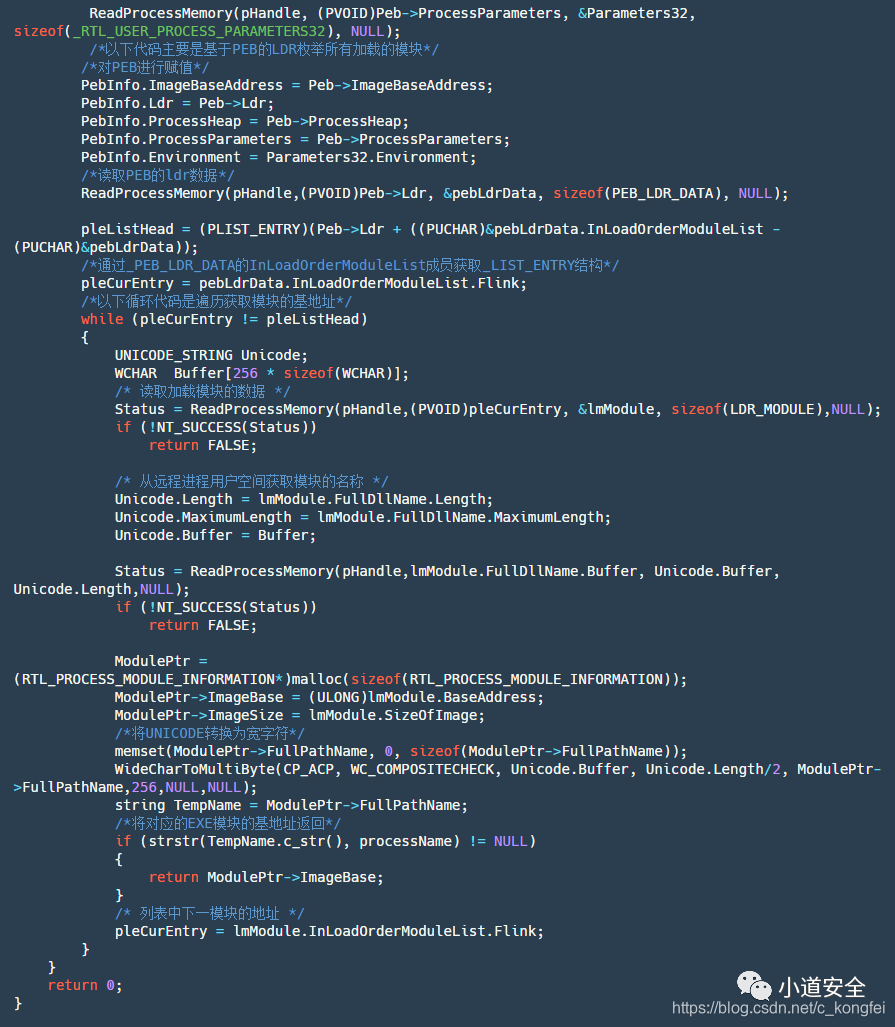Click the WideCharToMultiByte(CP_ACP call line
The width and height of the screenshot is (895, 1027).
(498, 770)
